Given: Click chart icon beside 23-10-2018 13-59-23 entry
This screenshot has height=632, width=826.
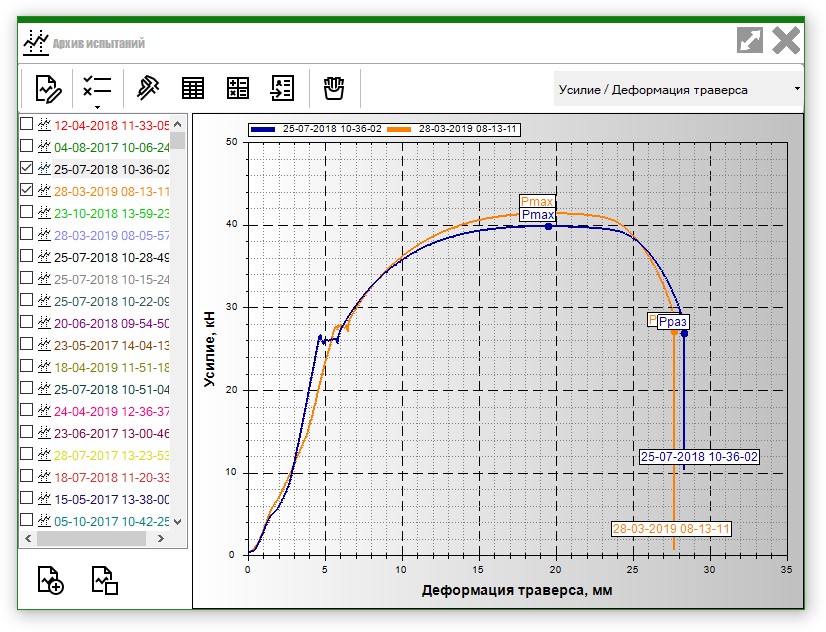Looking at the screenshot, I should pyautogui.click(x=44, y=213).
